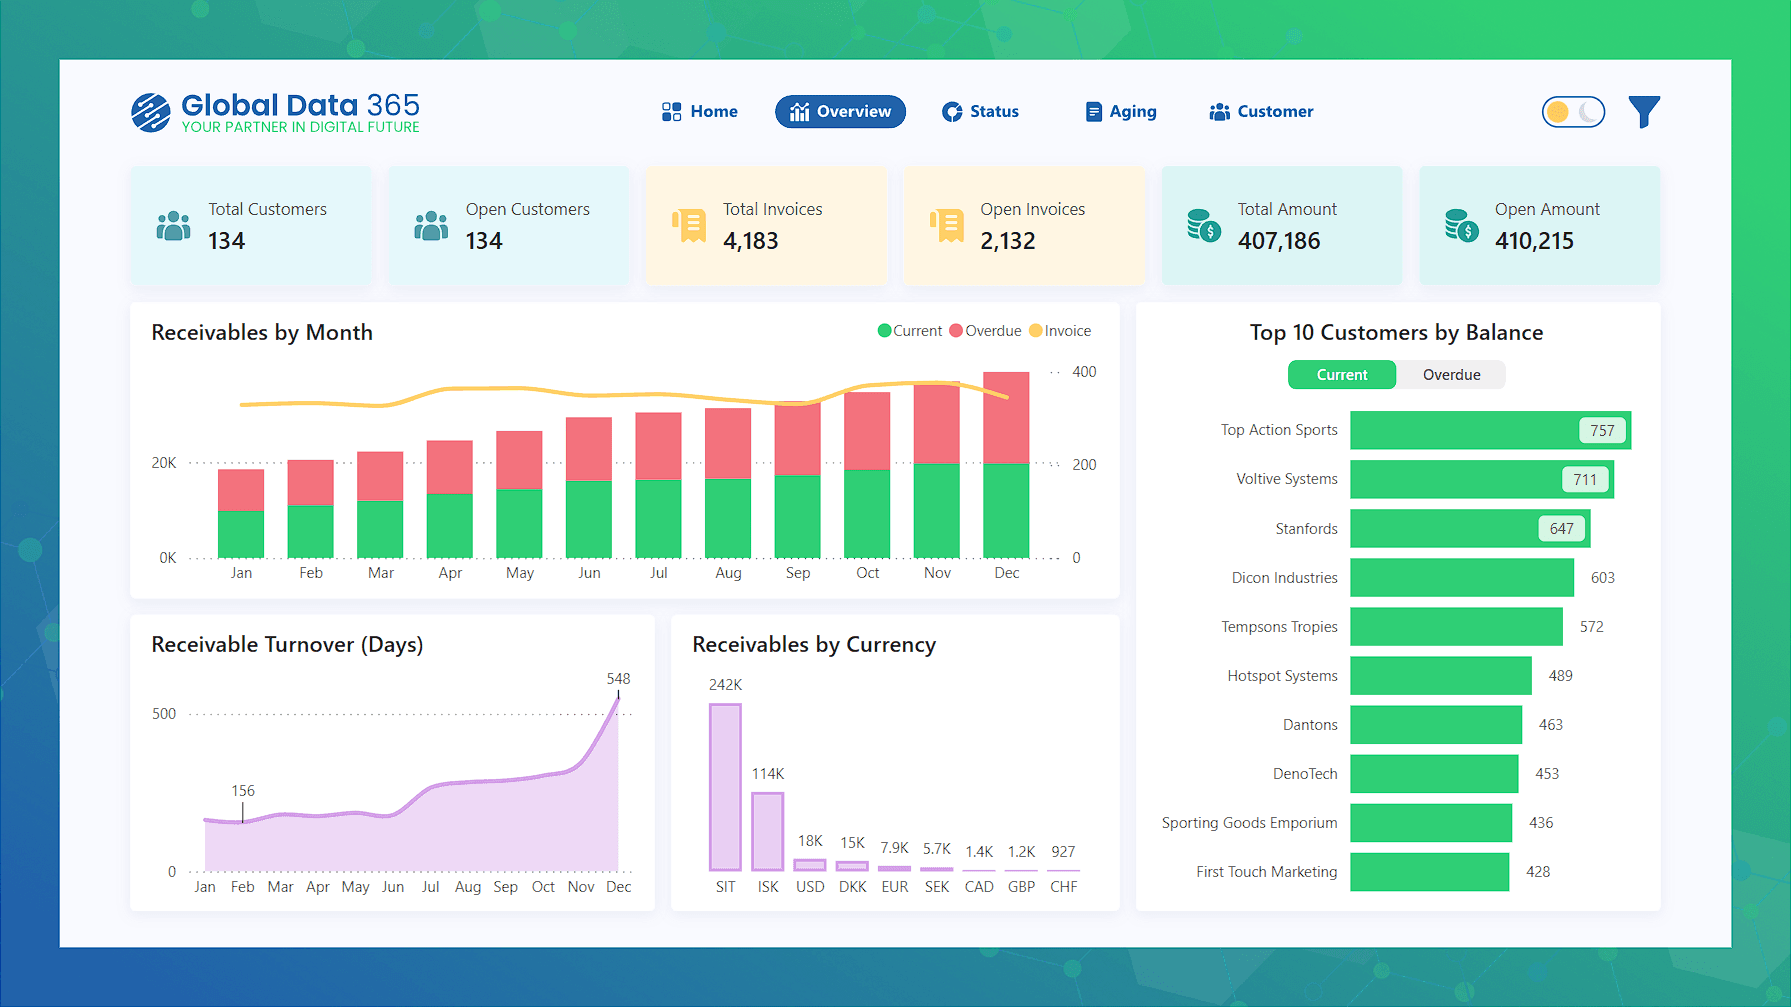Click the January current green bar segment
Screen dimensions: 1791x1007
241,534
